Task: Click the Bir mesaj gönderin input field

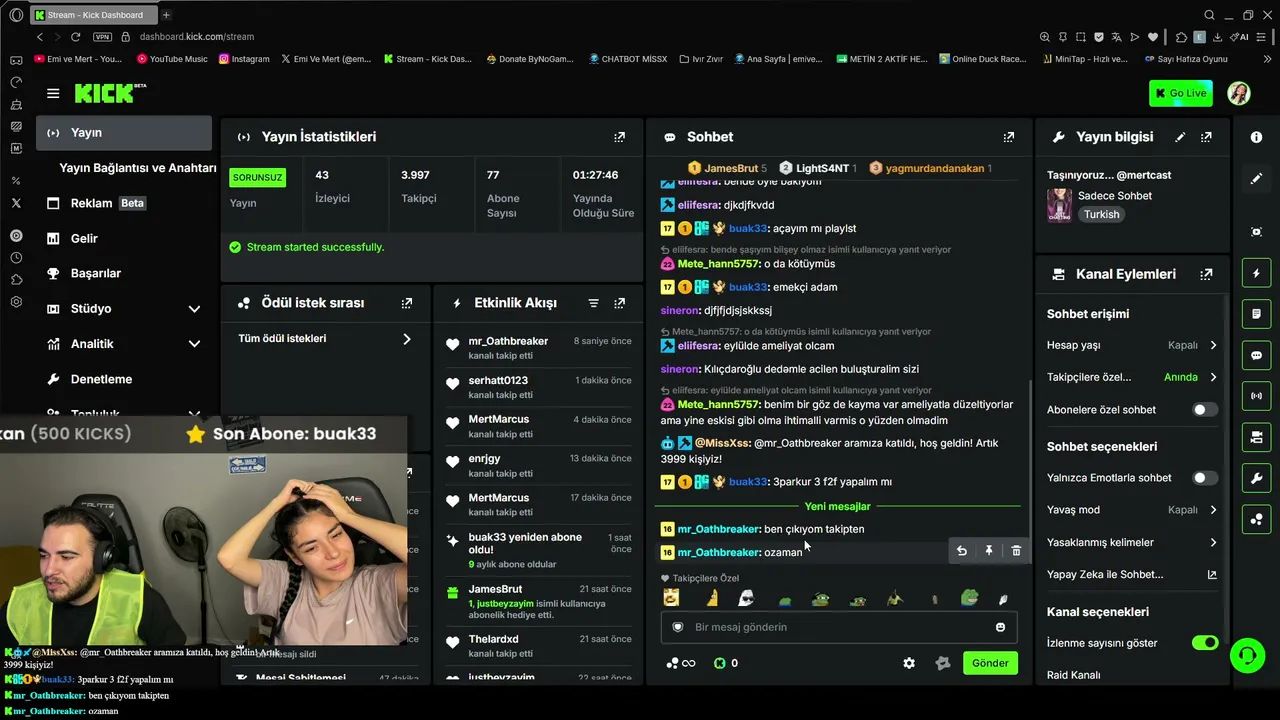Action: tap(839, 627)
